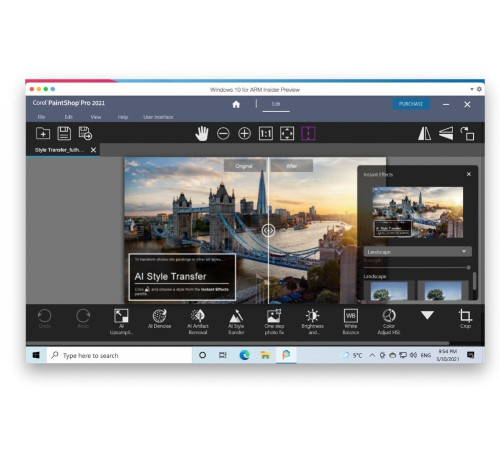
Task: Click the PaintShop Pro taskbar icon
Action: pyautogui.click(x=286, y=355)
